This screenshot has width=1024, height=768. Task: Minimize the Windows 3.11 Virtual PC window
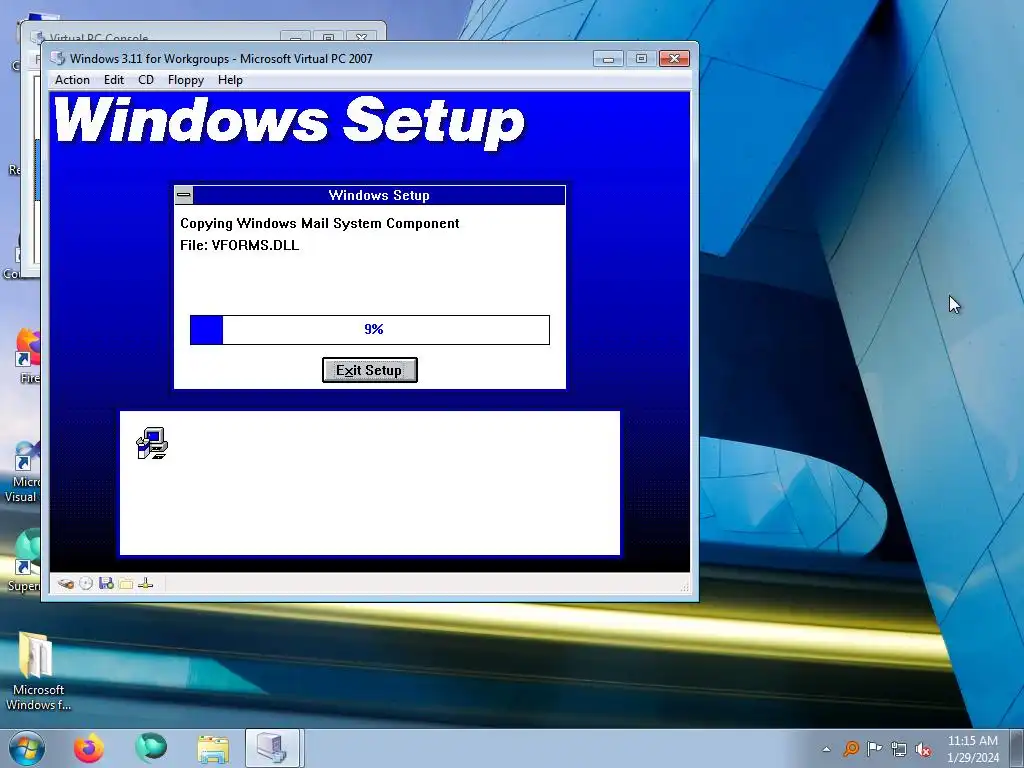(x=608, y=59)
